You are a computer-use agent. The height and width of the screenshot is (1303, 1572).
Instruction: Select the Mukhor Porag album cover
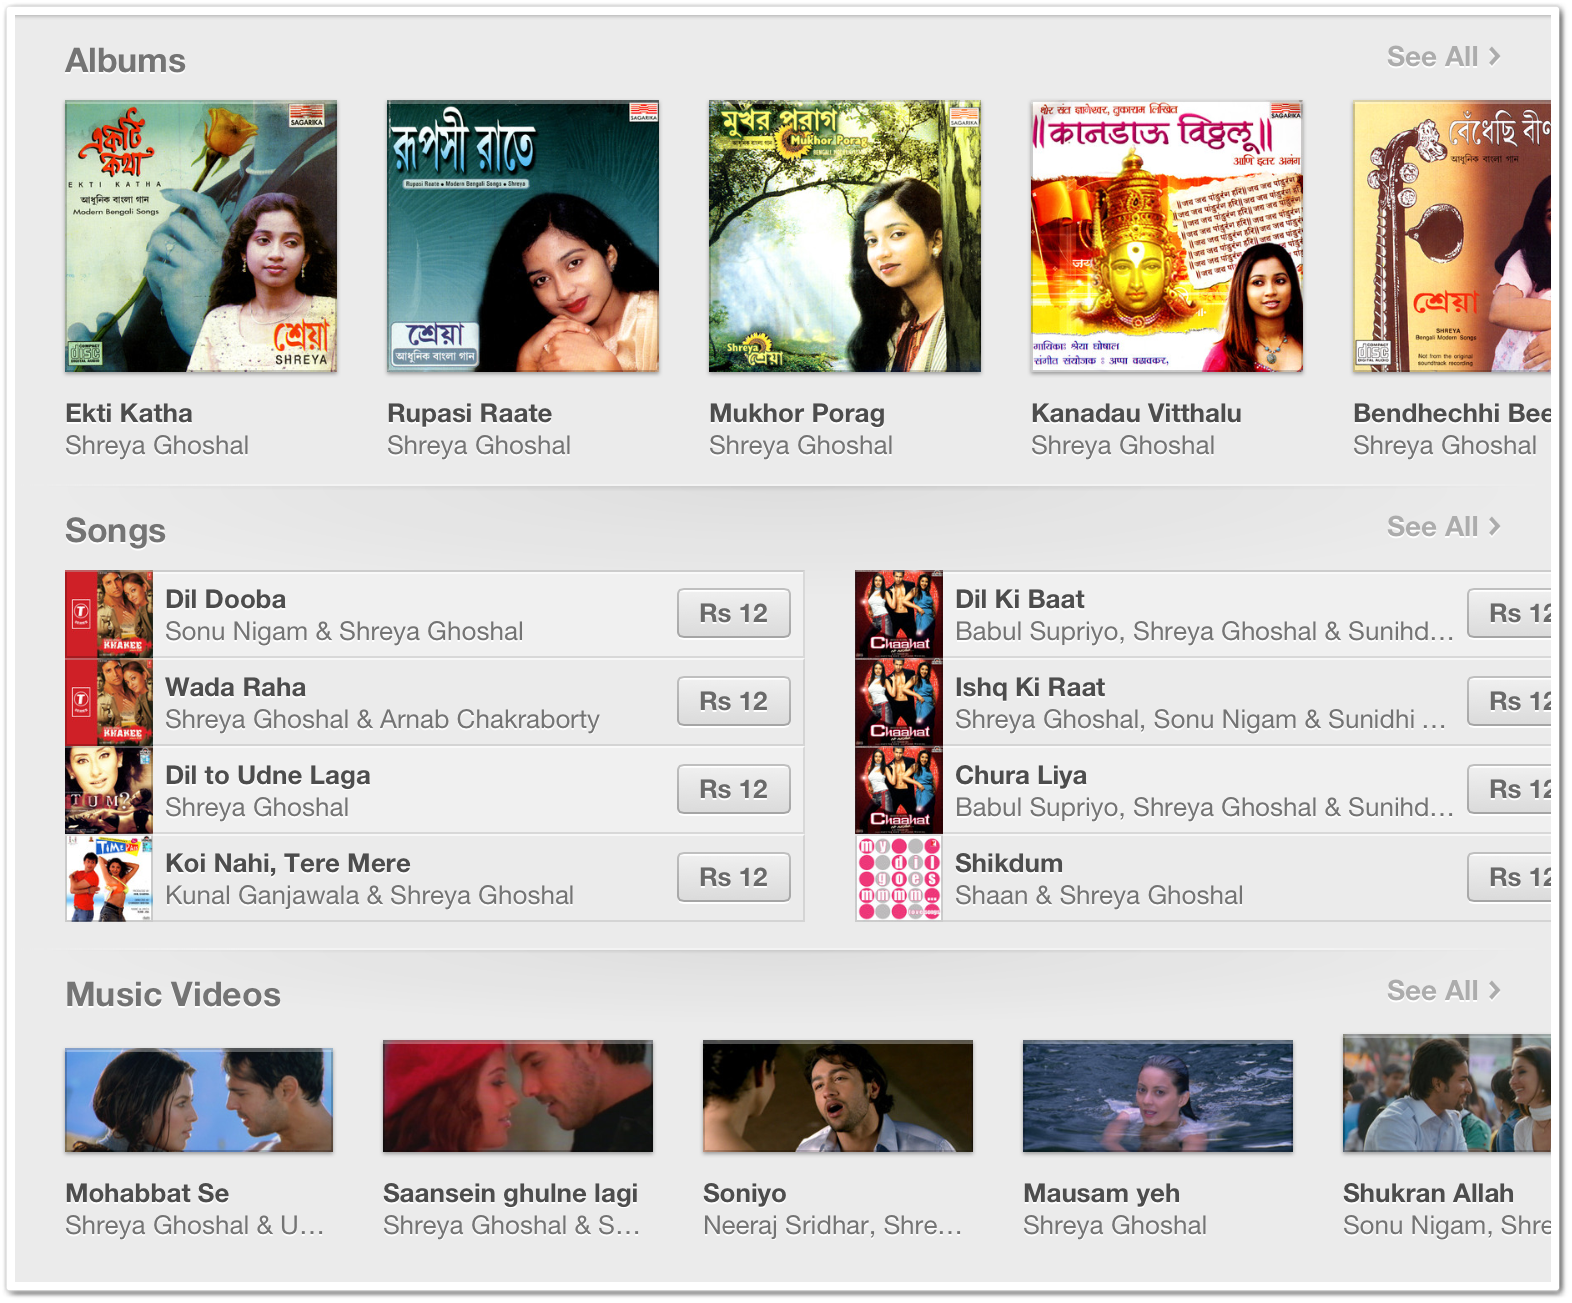[845, 236]
